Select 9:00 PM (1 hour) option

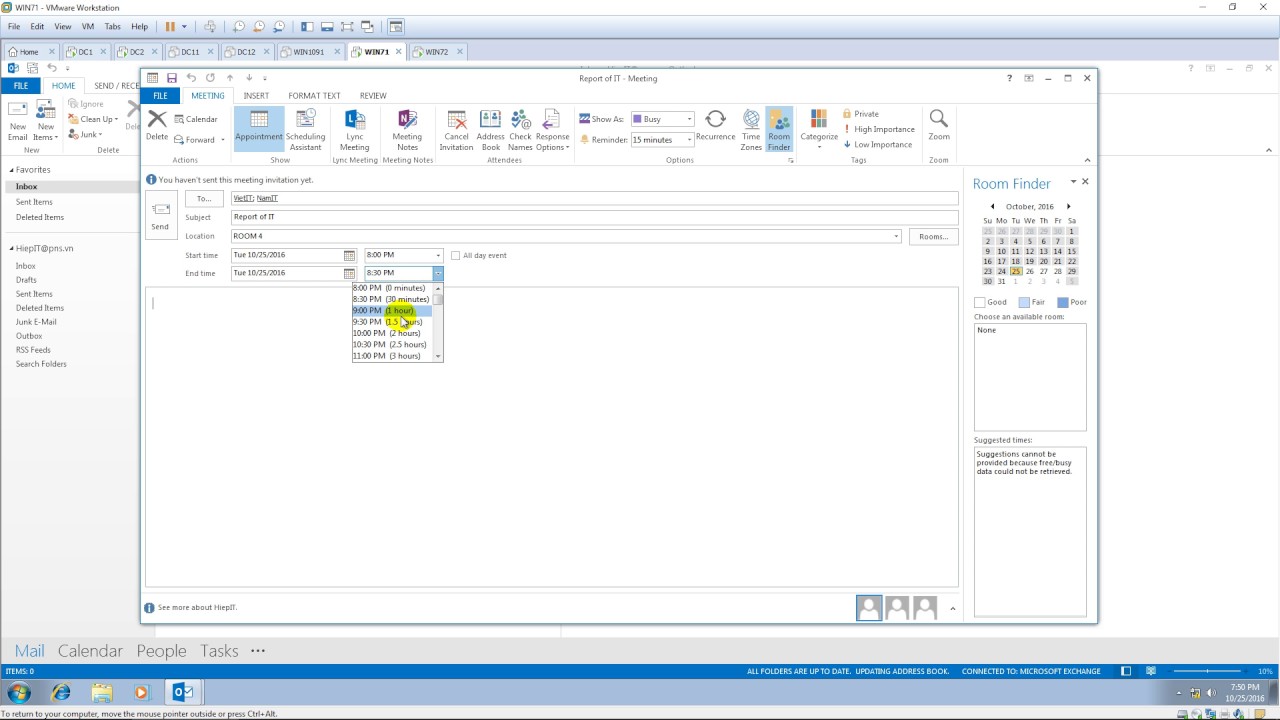pyautogui.click(x=392, y=311)
